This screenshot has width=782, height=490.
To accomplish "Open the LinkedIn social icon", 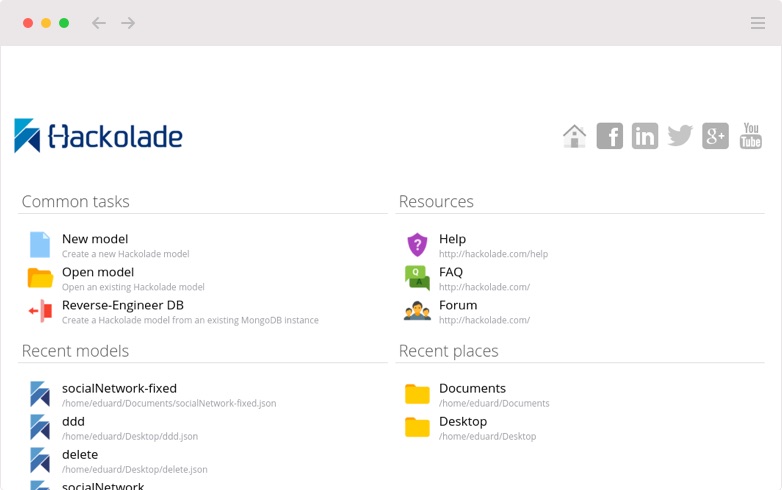I will [645, 136].
